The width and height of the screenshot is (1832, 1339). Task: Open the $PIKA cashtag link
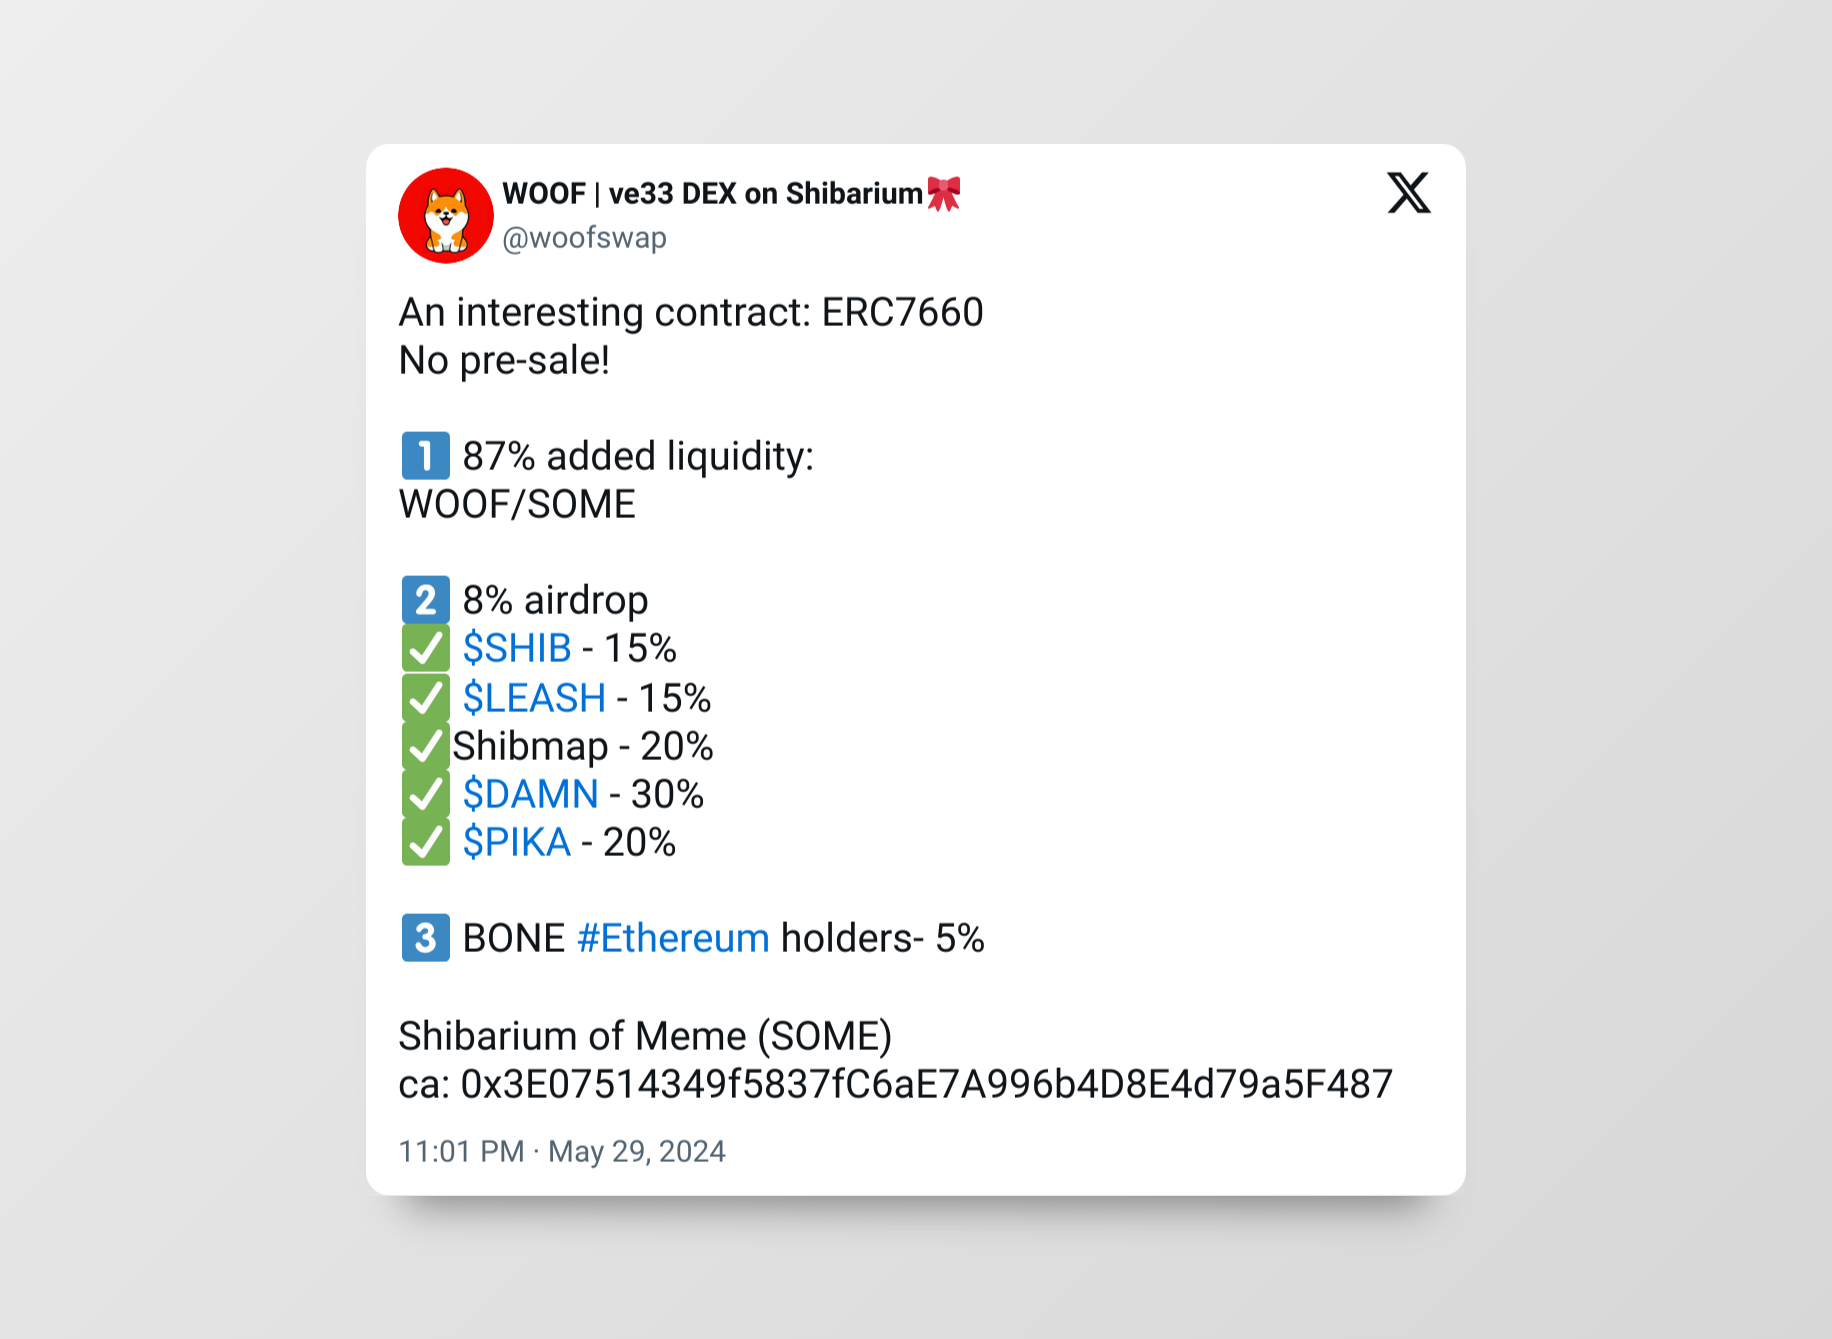[516, 842]
